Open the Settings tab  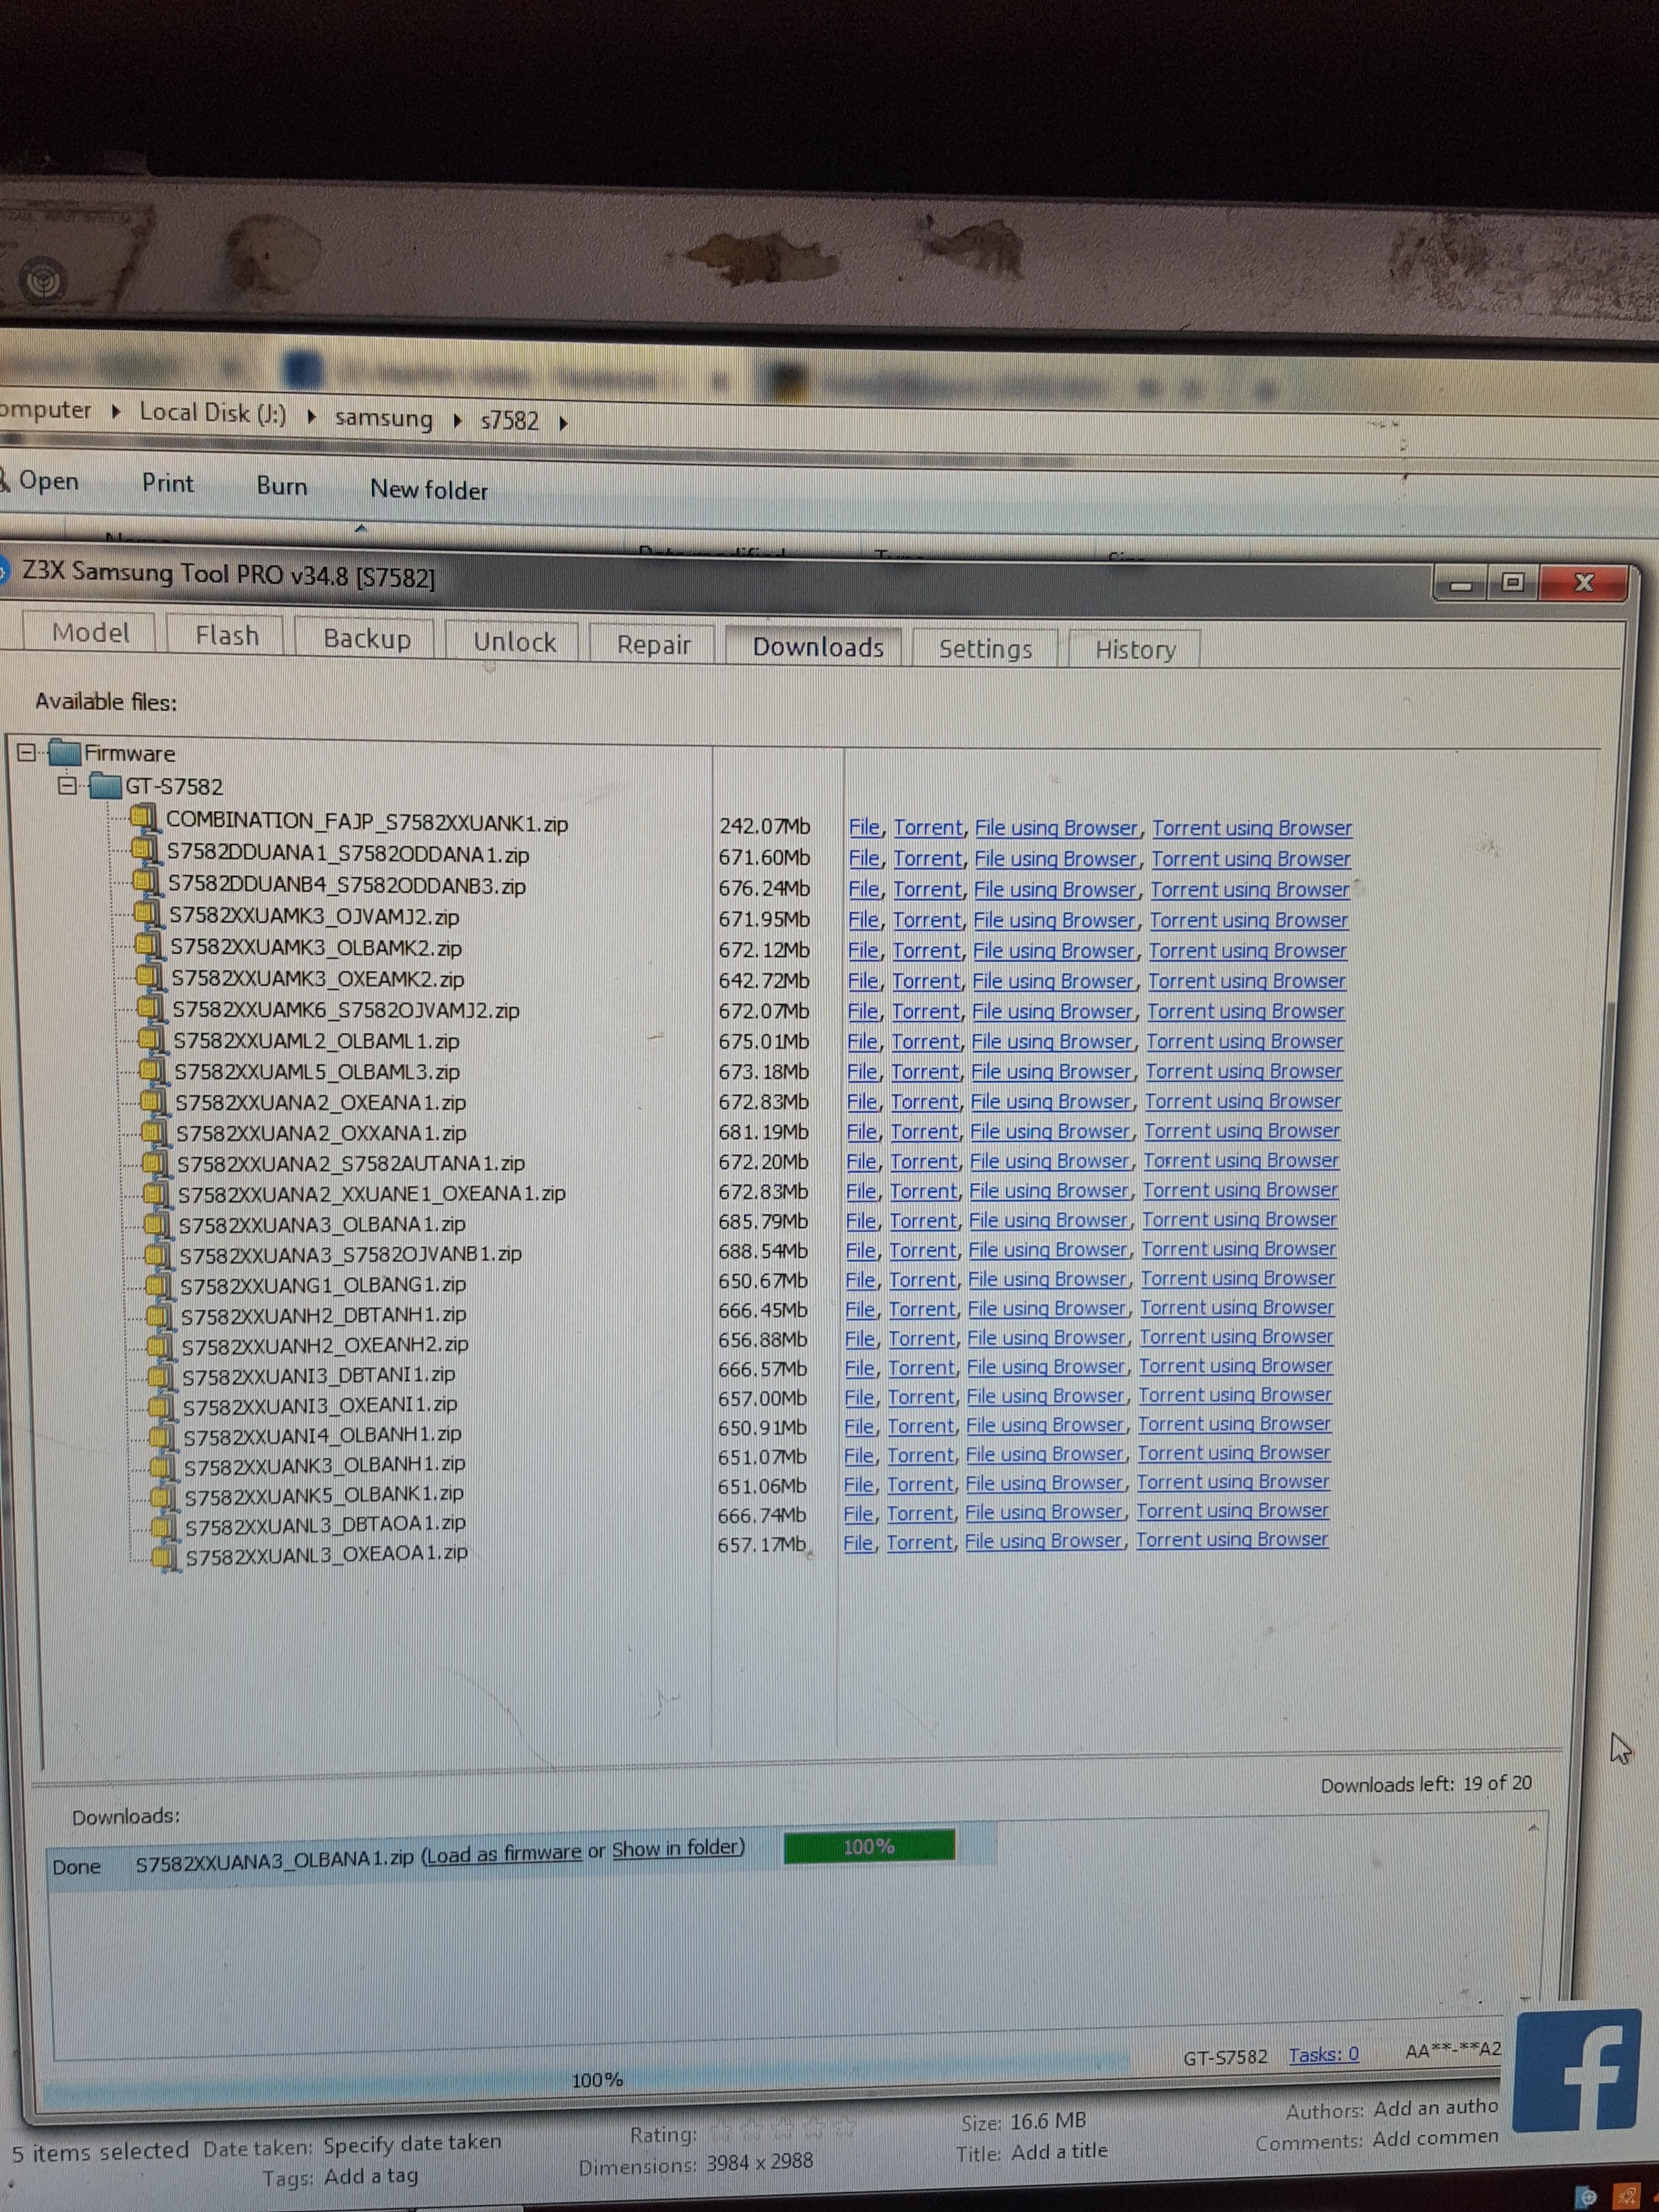[985, 648]
